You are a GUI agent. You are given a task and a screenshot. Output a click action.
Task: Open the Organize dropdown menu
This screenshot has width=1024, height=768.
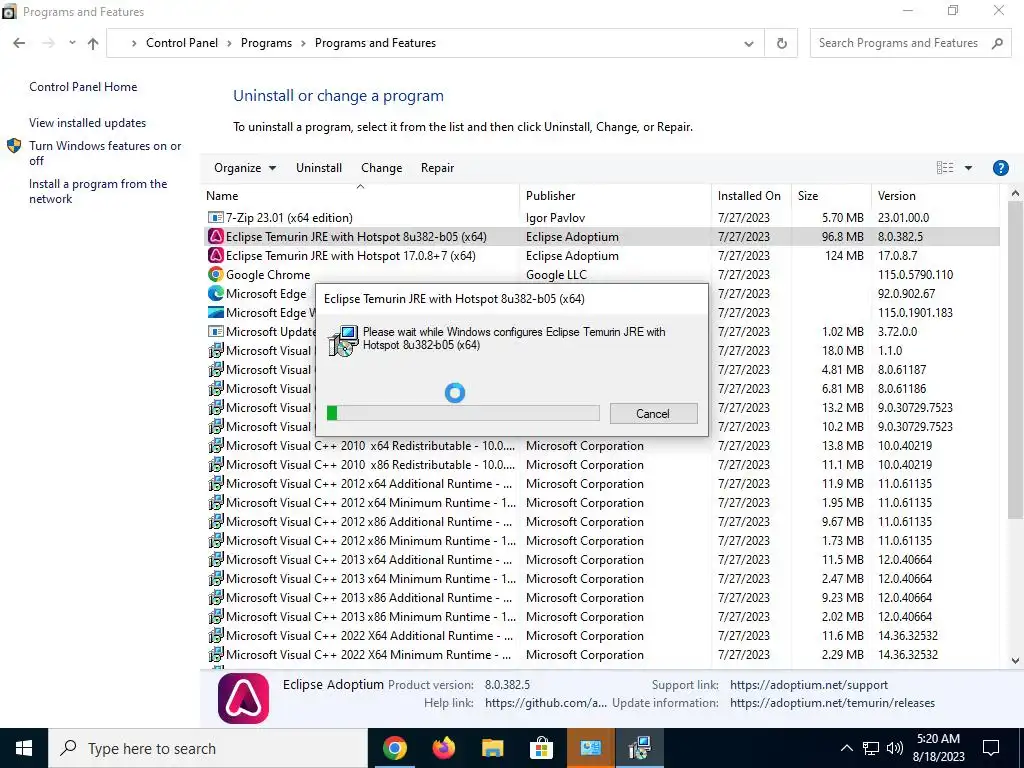tap(245, 168)
